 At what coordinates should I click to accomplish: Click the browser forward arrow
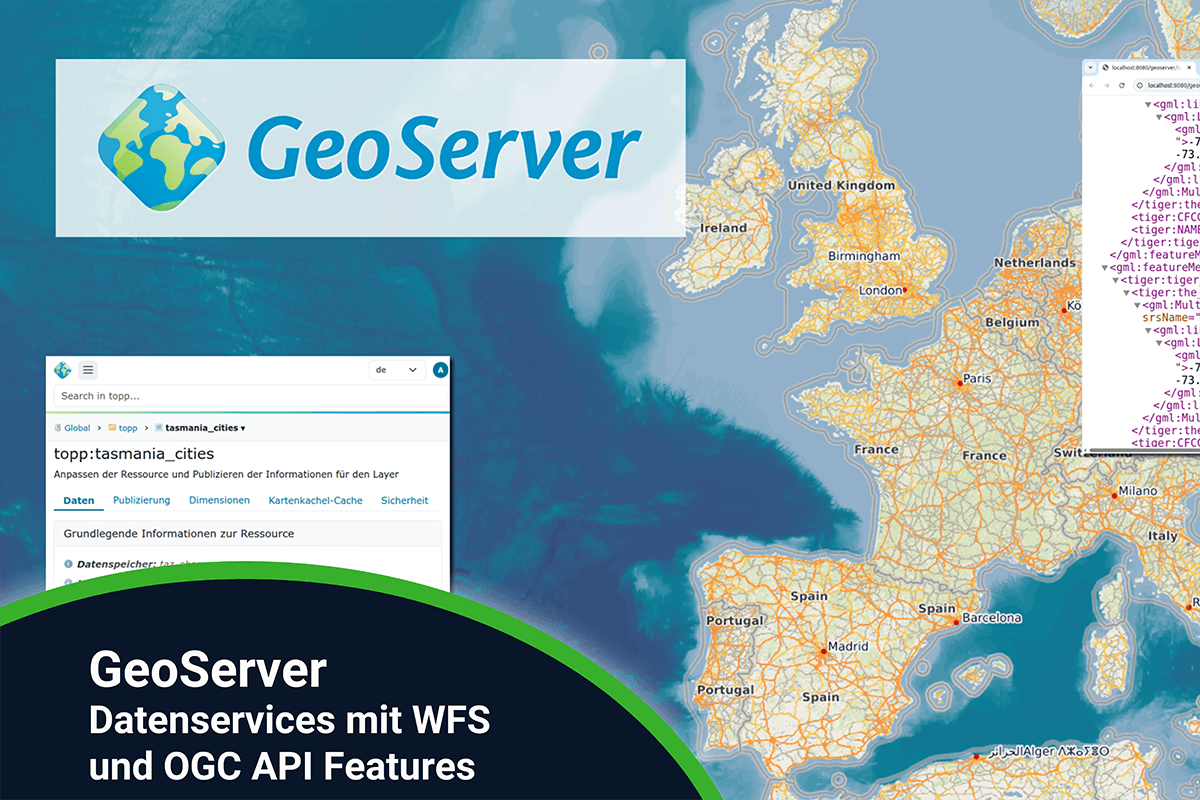pyautogui.click(x=1106, y=85)
